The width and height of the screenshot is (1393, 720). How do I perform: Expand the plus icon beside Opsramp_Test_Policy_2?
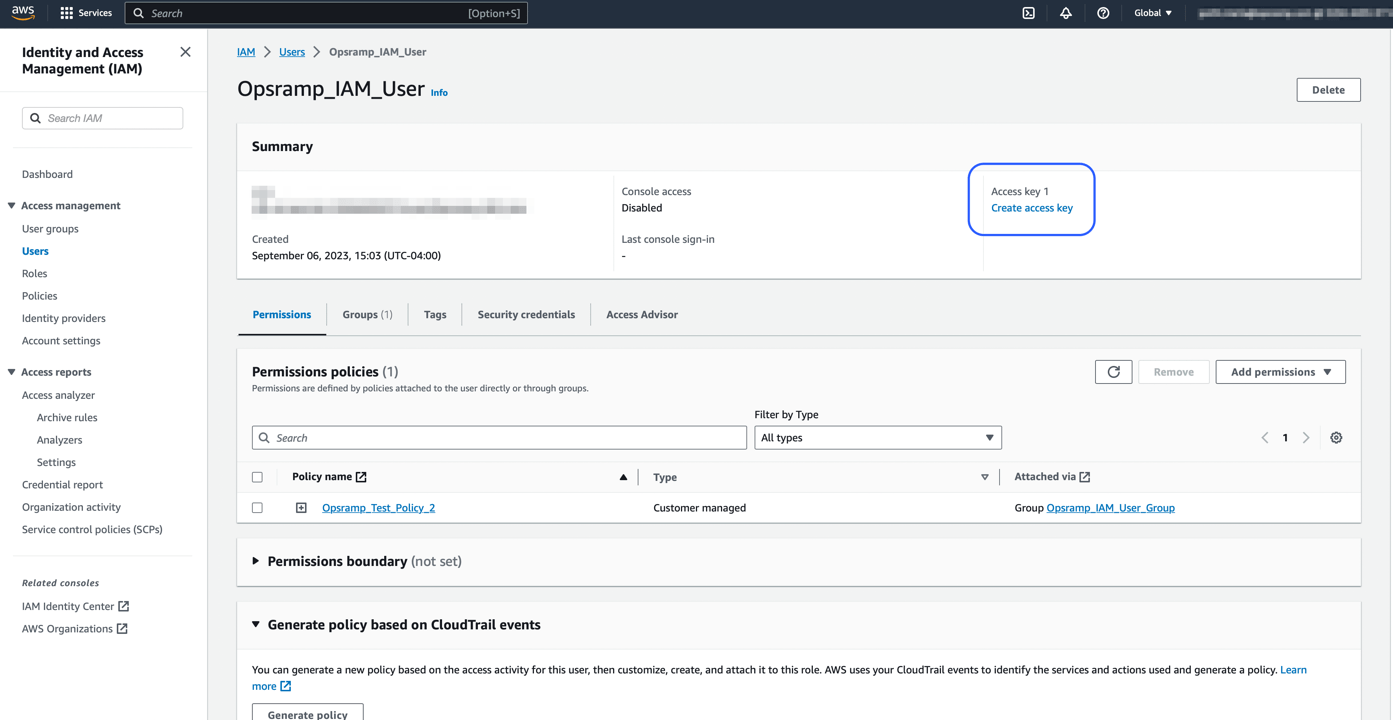click(x=300, y=507)
